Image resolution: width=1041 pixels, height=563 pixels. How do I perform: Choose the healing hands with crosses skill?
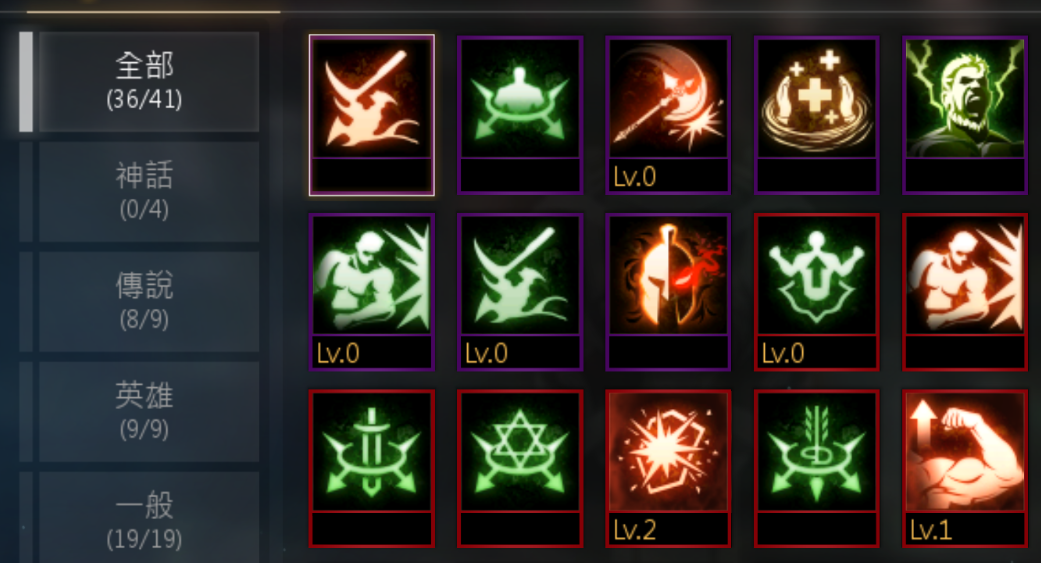click(x=817, y=115)
